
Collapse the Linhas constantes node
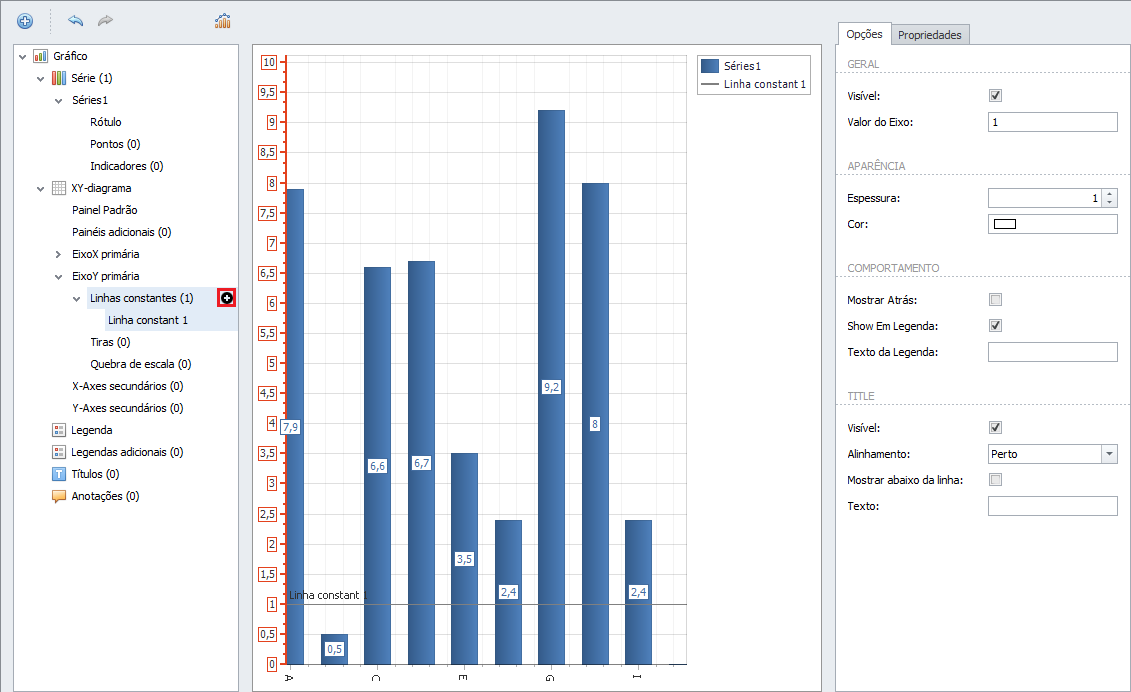[x=76, y=299]
